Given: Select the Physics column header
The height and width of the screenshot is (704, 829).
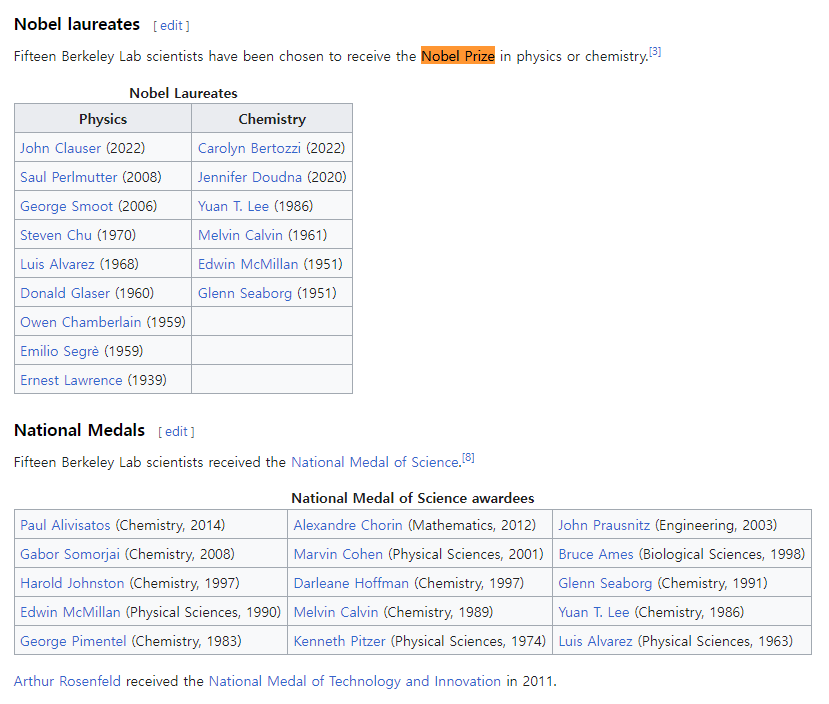Looking at the screenshot, I should pyautogui.click(x=103, y=119).
